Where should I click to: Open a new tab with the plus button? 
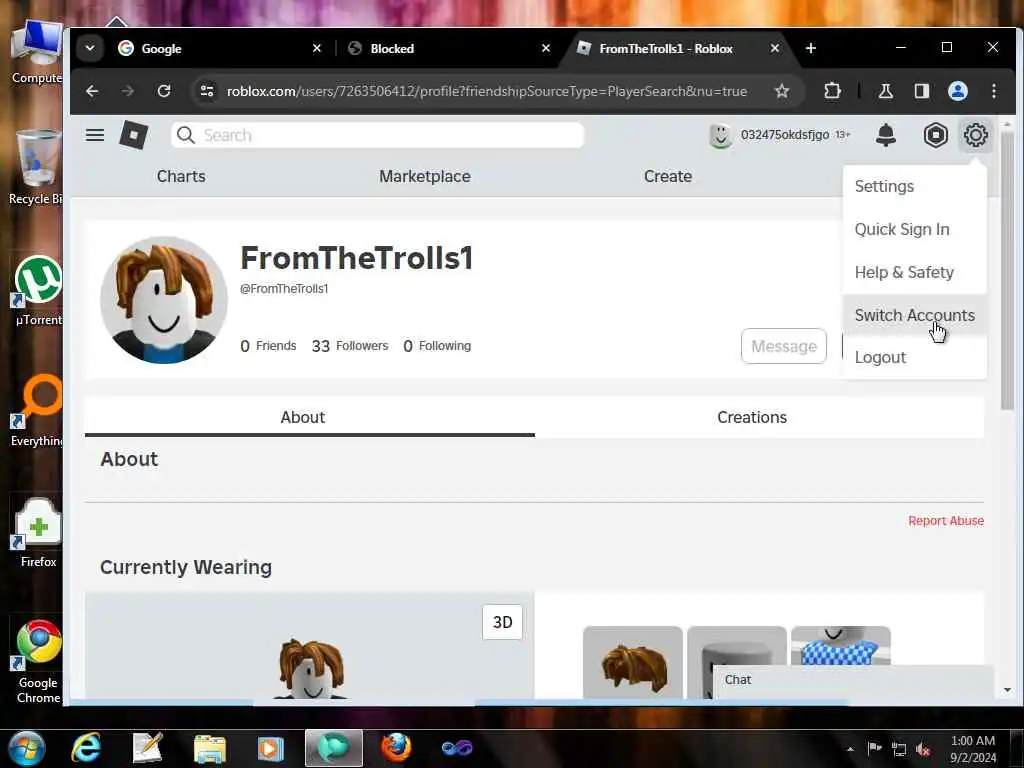pos(810,48)
